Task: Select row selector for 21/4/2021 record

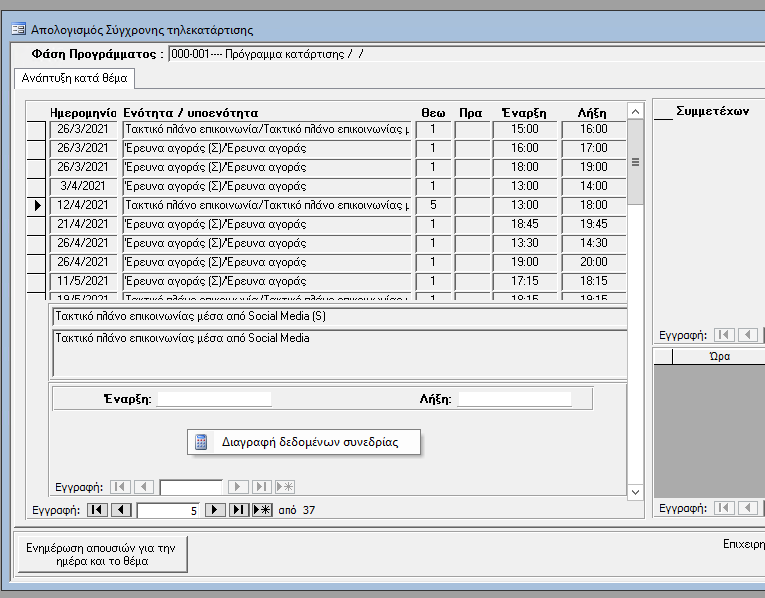Action: point(37,224)
